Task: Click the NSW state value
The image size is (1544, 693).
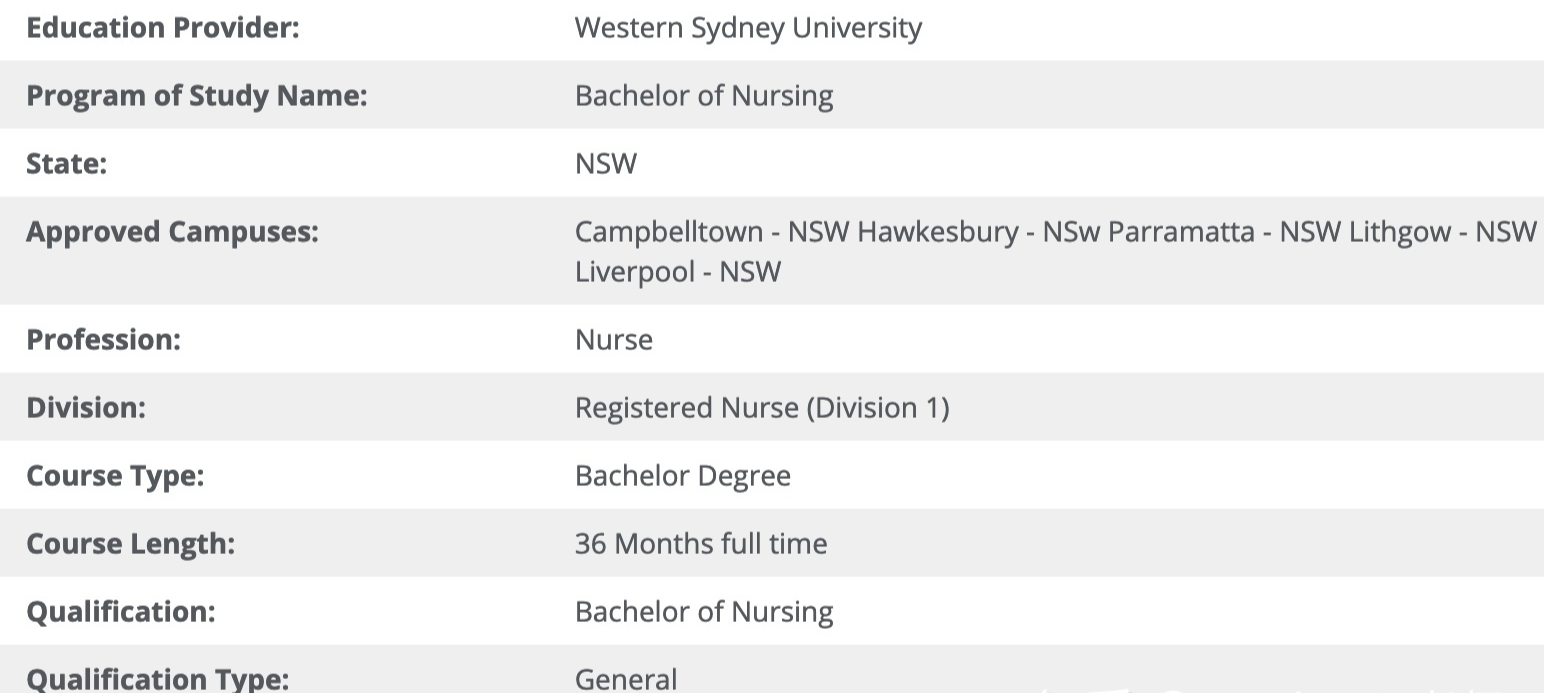Action: (605, 164)
